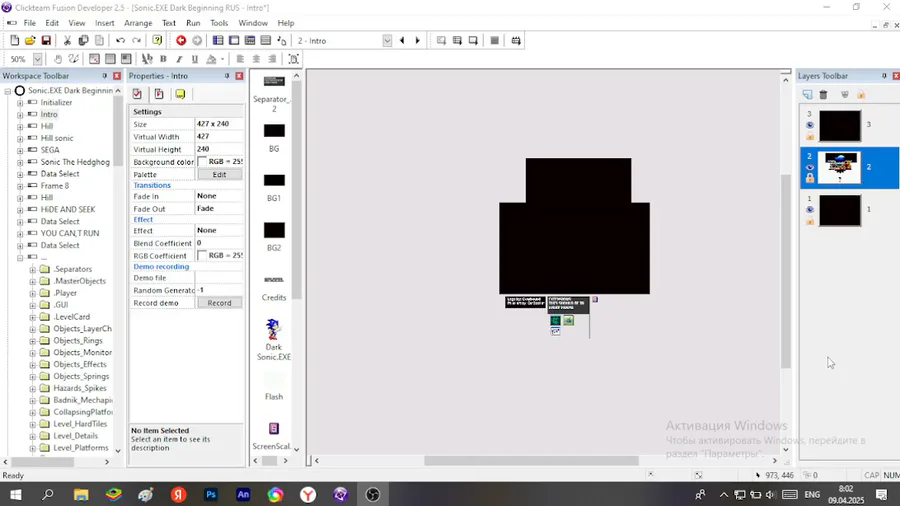Open the File menu
Viewport: 900px width, 506px height.
29,23
